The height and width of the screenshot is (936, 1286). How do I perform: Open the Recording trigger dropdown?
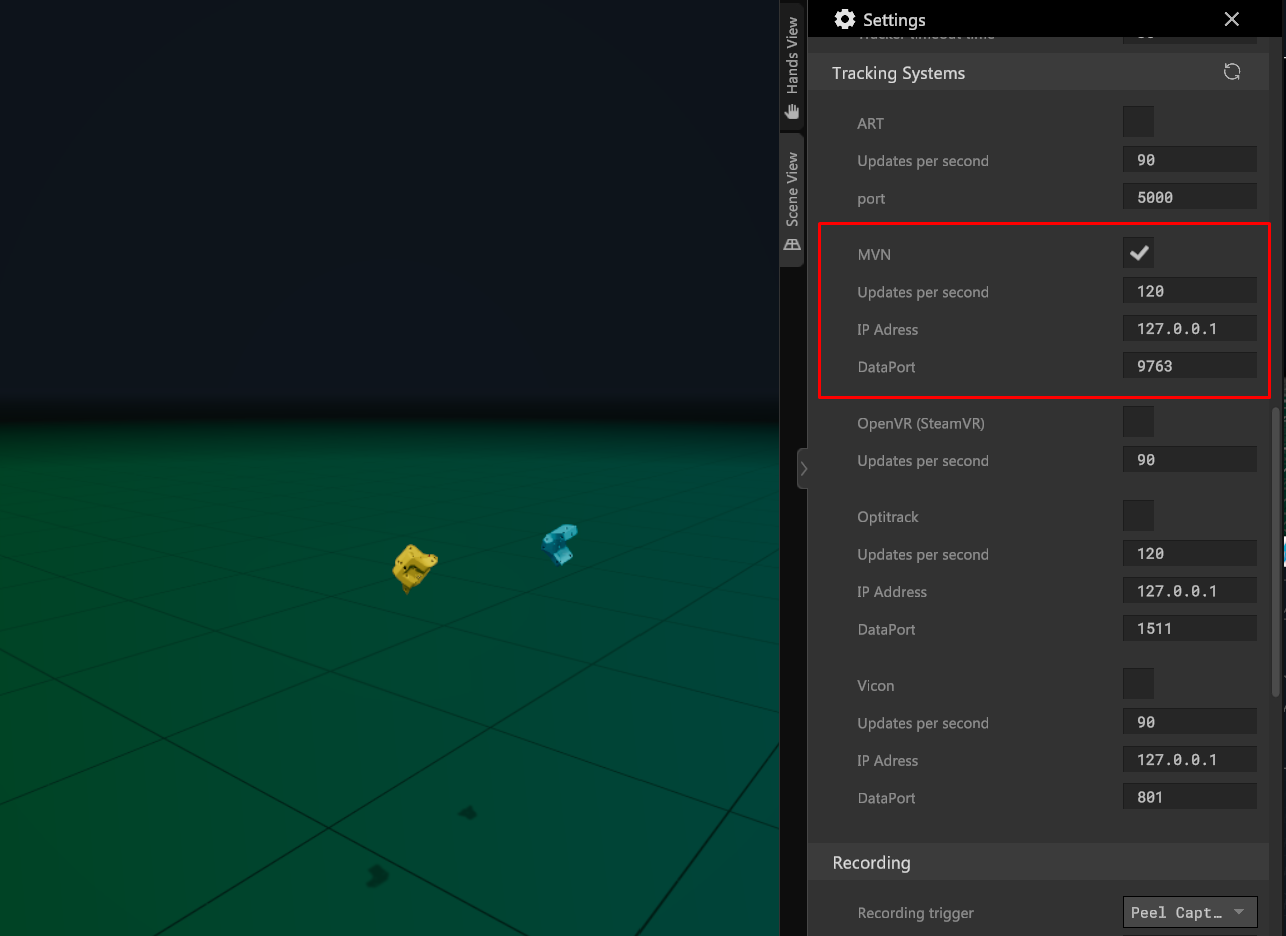[x=1190, y=912]
